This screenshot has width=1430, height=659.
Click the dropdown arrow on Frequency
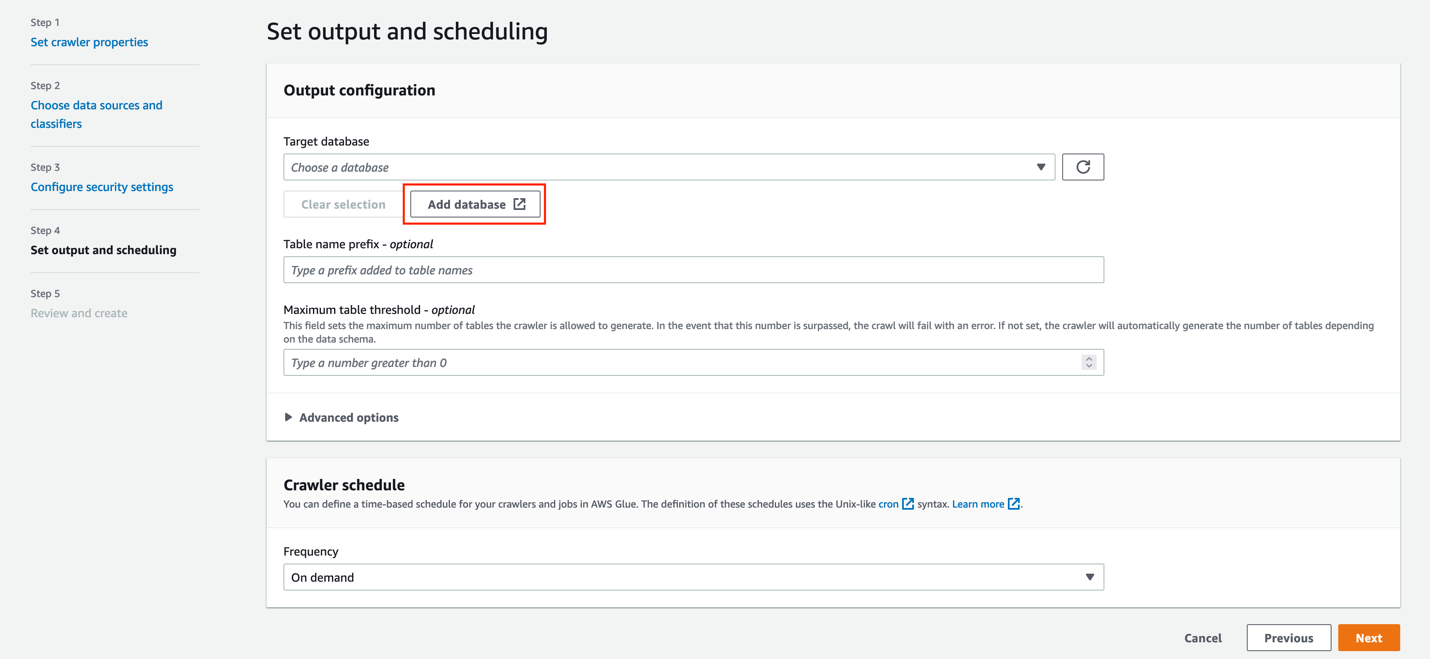point(1090,577)
